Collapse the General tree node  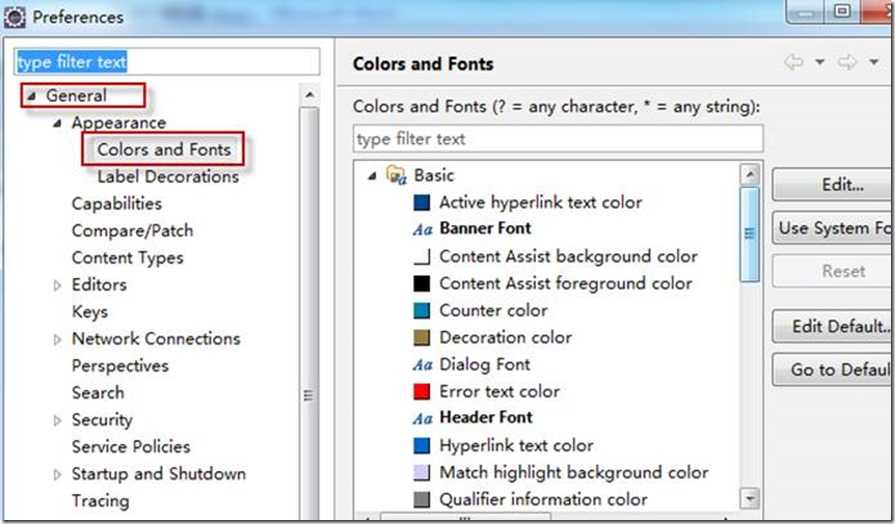click(32, 96)
